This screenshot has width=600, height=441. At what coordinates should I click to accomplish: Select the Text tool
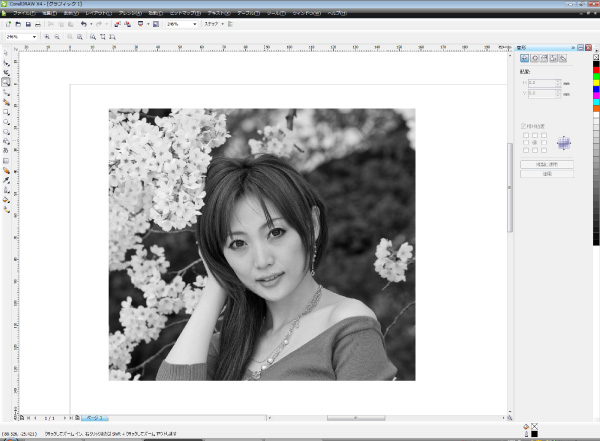point(6,151)
